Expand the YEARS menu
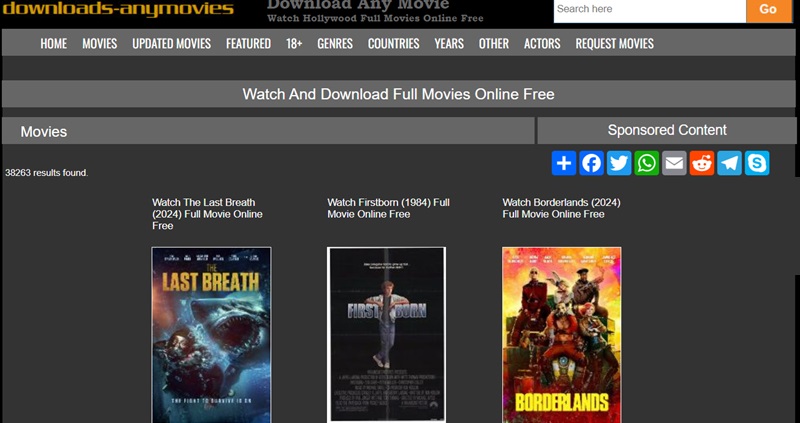 [x=449, y=43]
